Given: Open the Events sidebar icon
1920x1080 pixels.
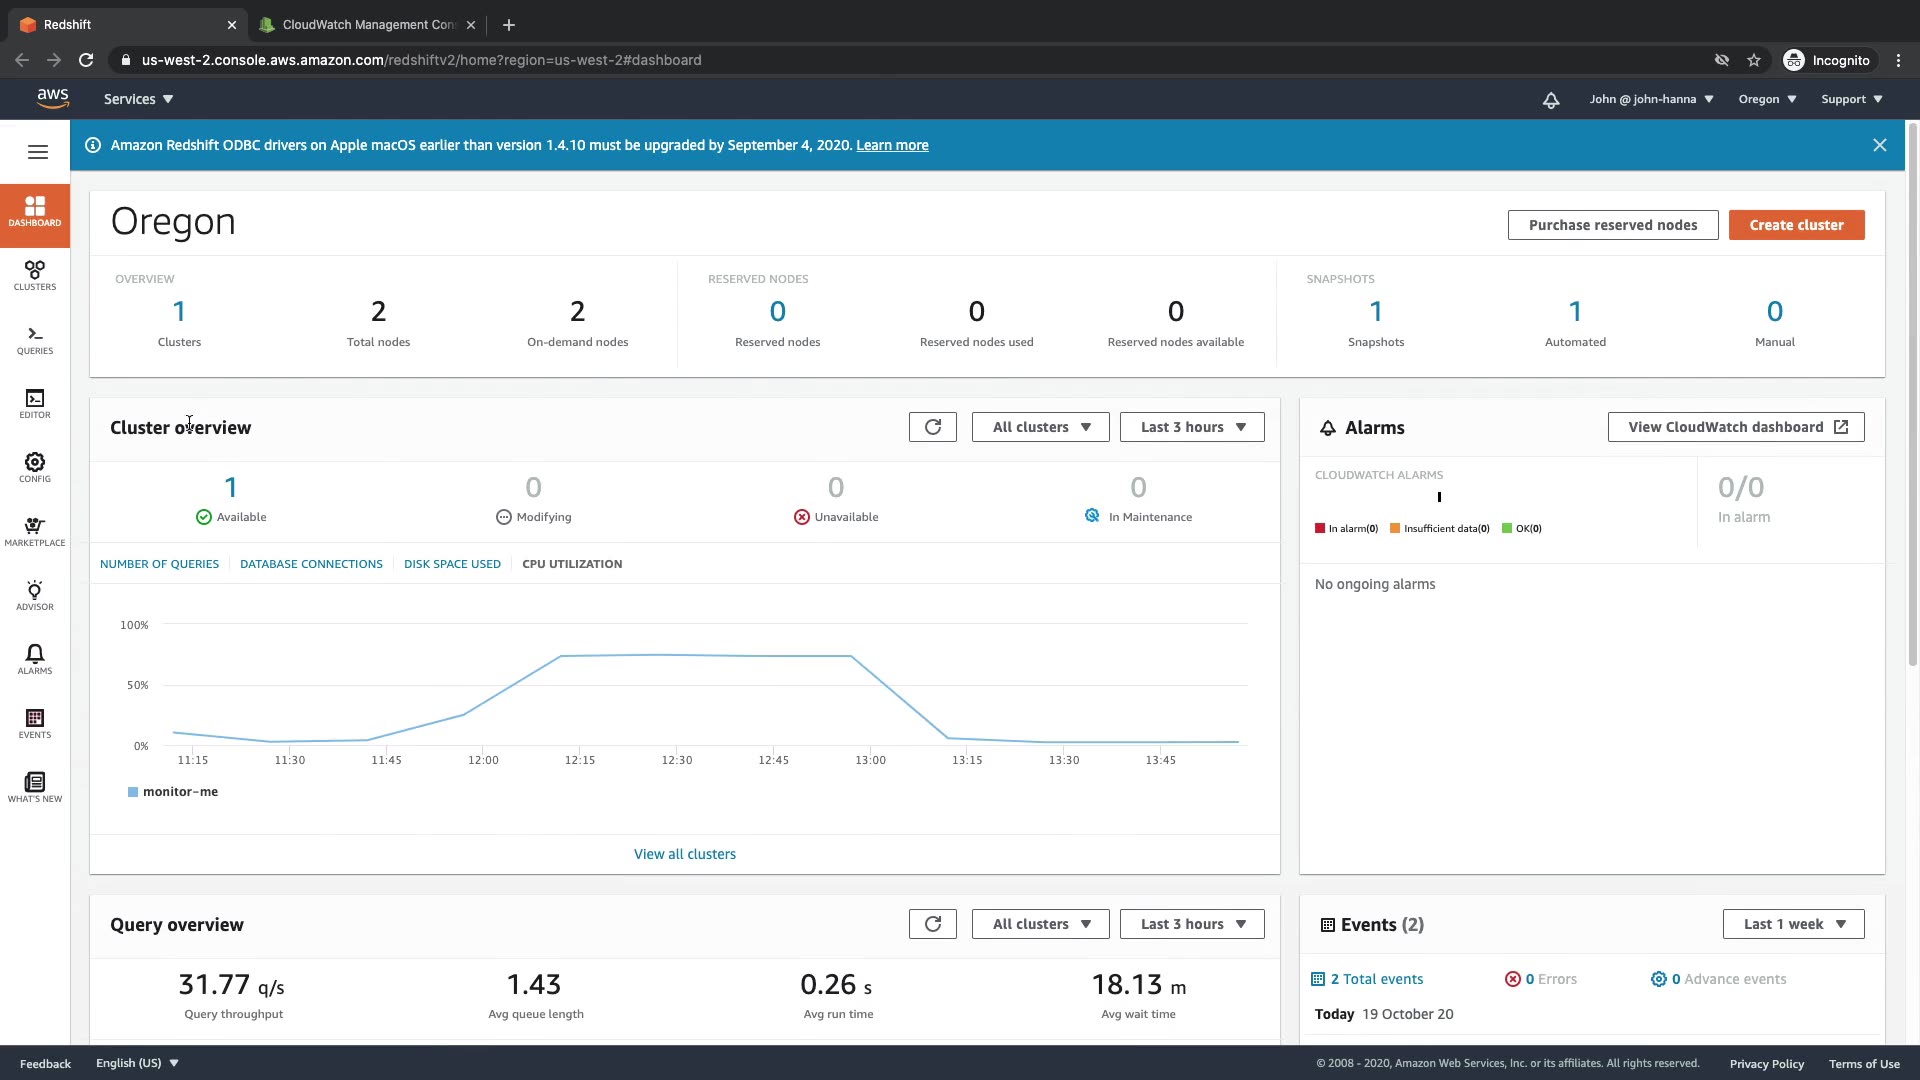Looking at the screenshot, I should (35, 723).
